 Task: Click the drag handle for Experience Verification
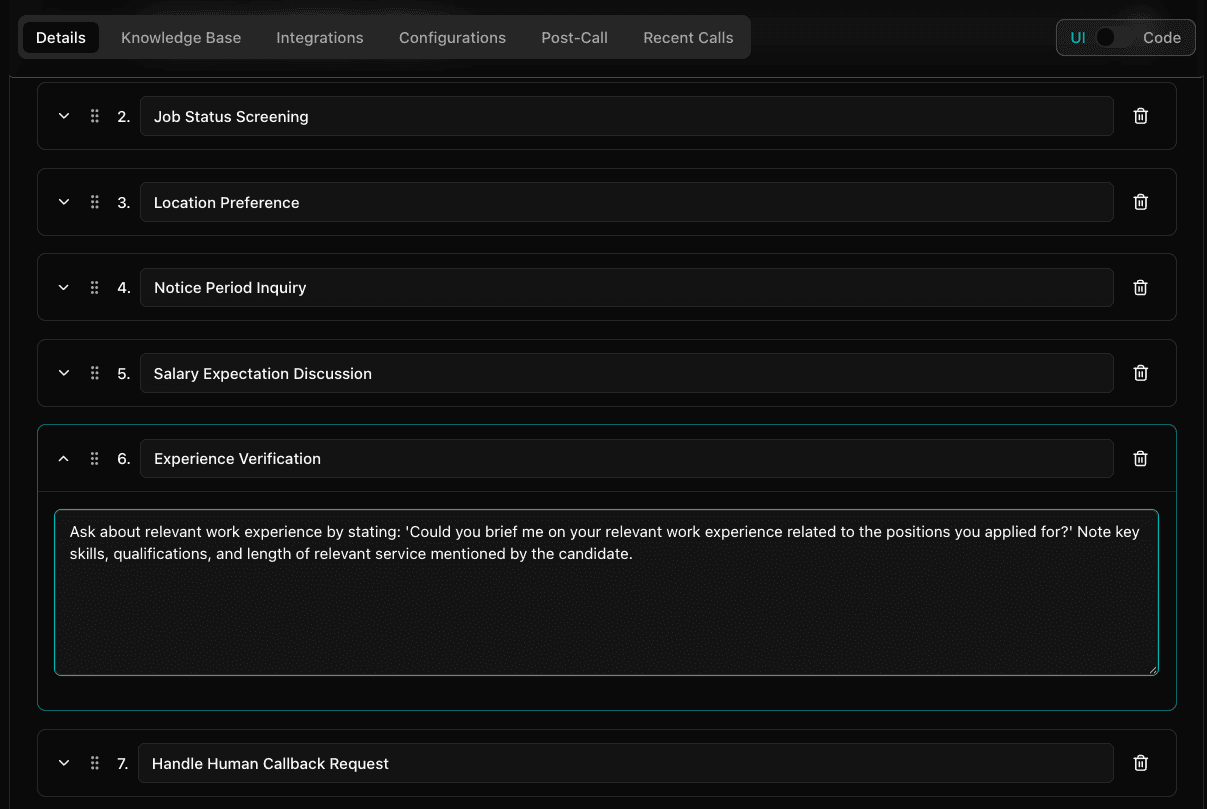pyautogui.click(x=94, y=458)
